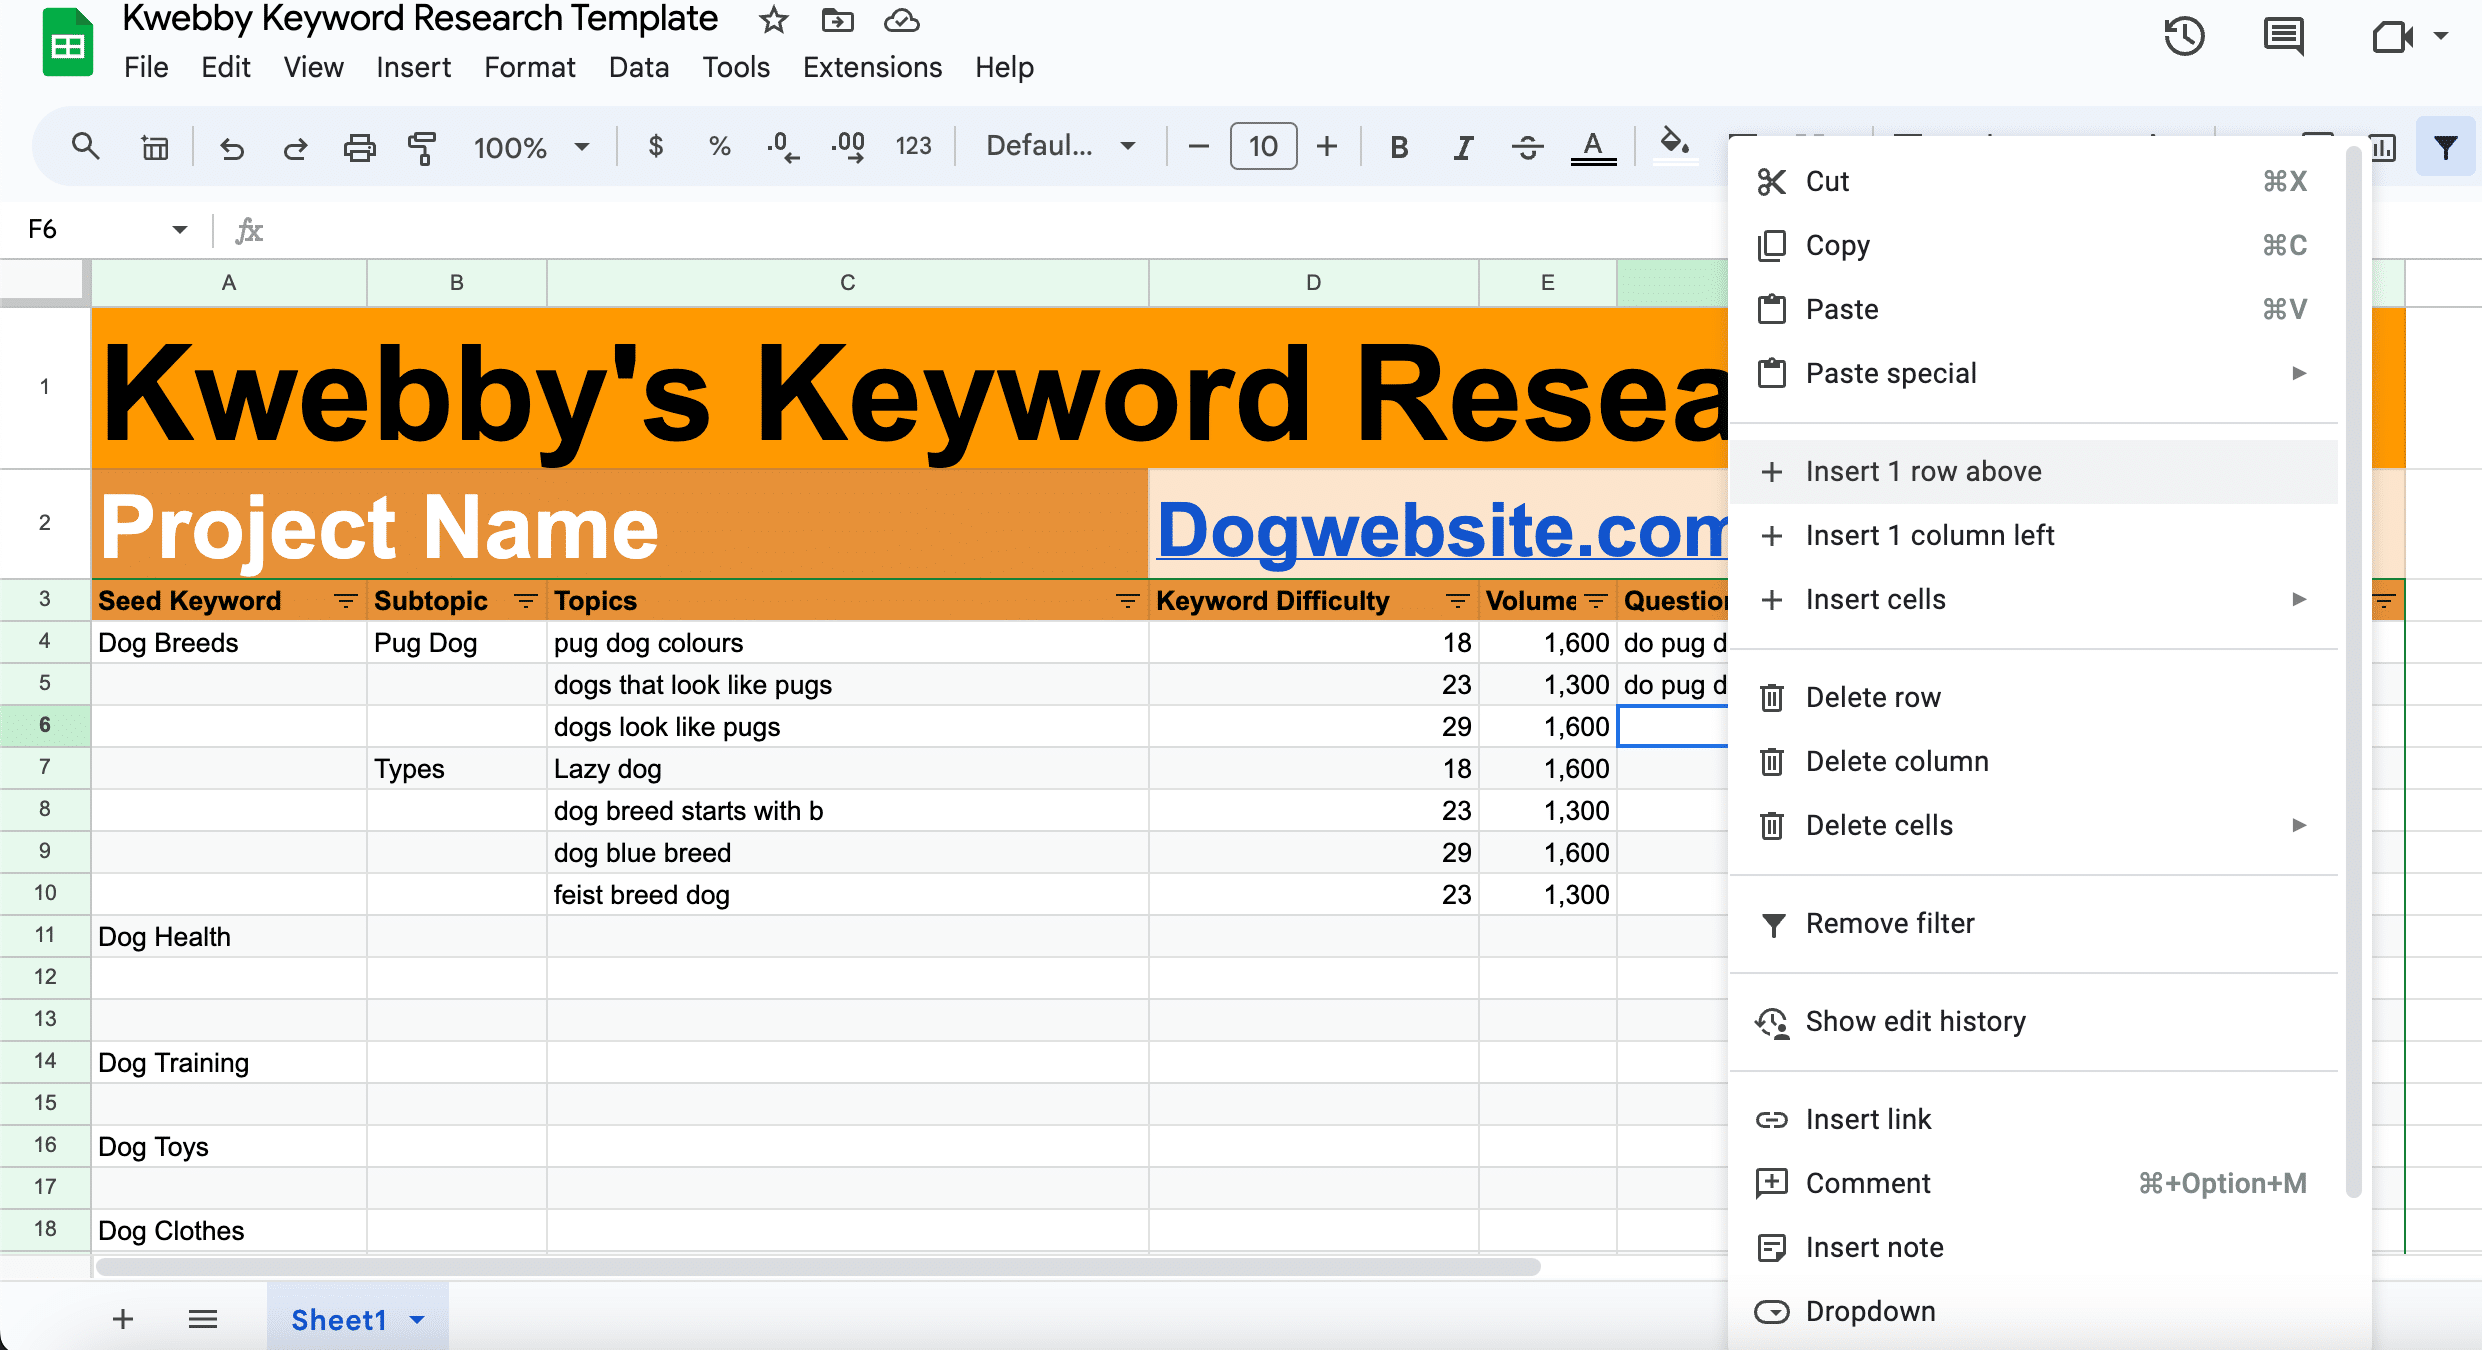
Task: Format as percent
Action: pos(719,147)
